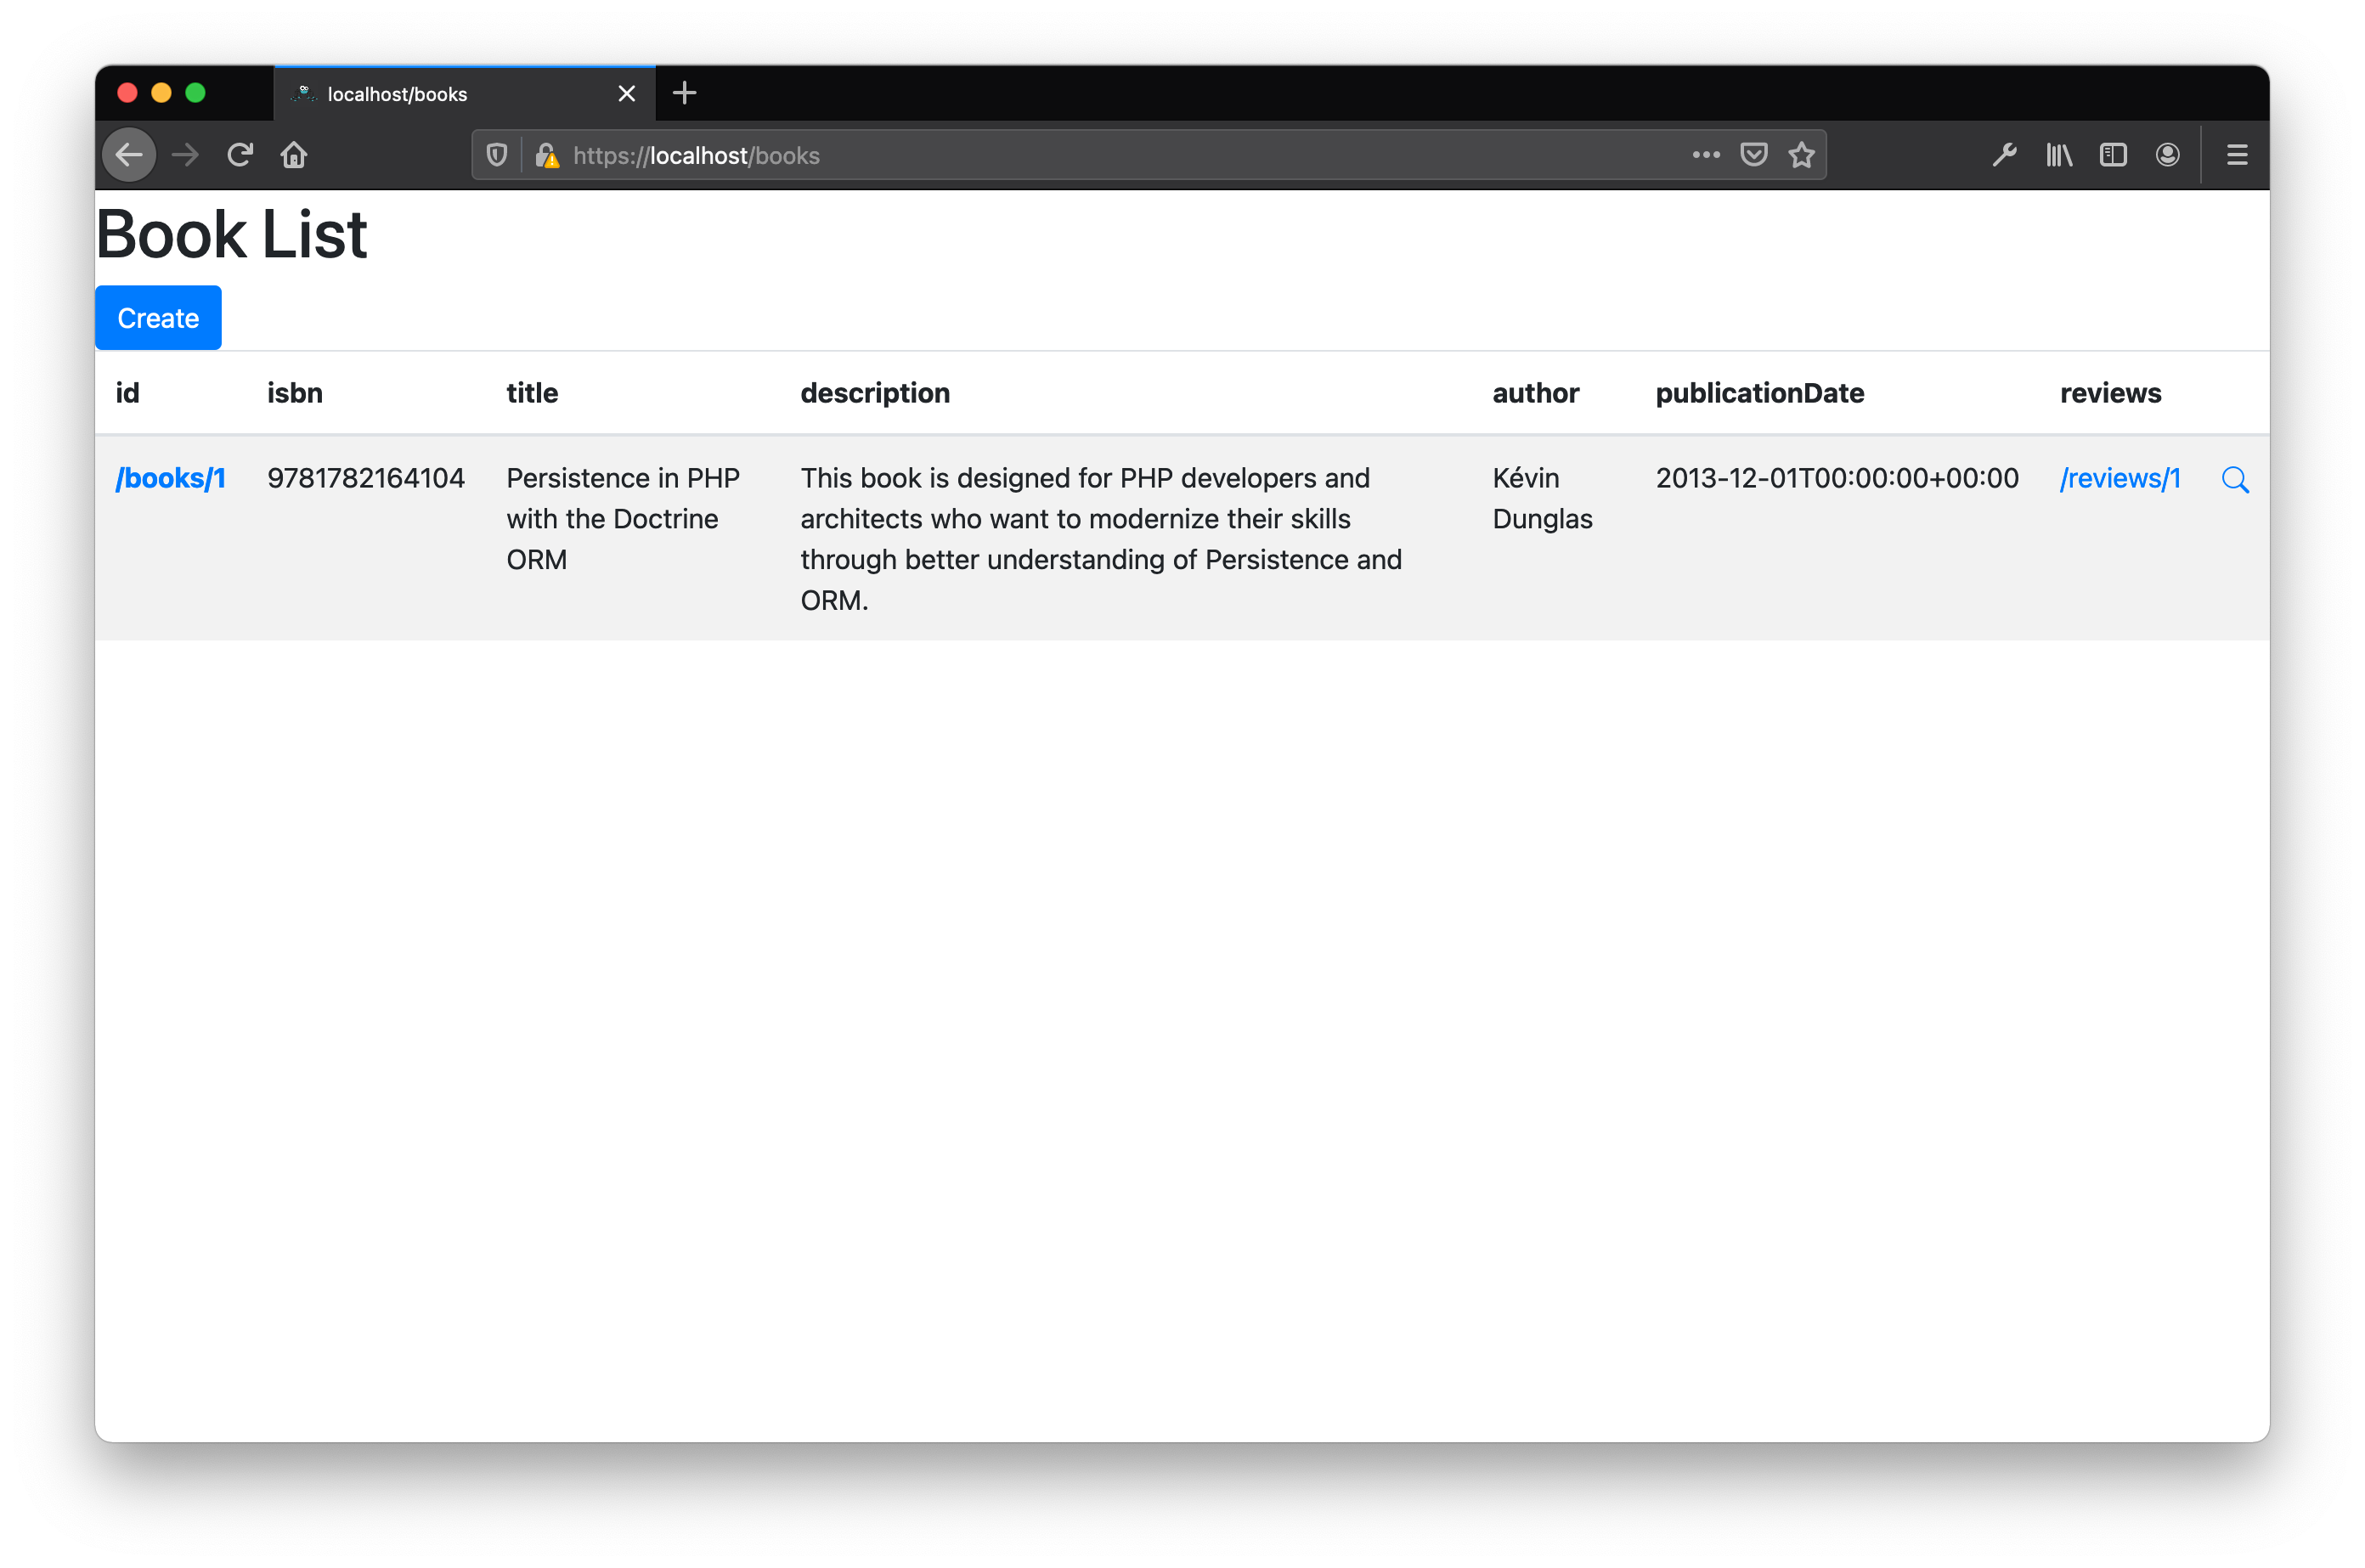Click the developer wrench icon
2365x1568 pixels.
[2004, 154]
